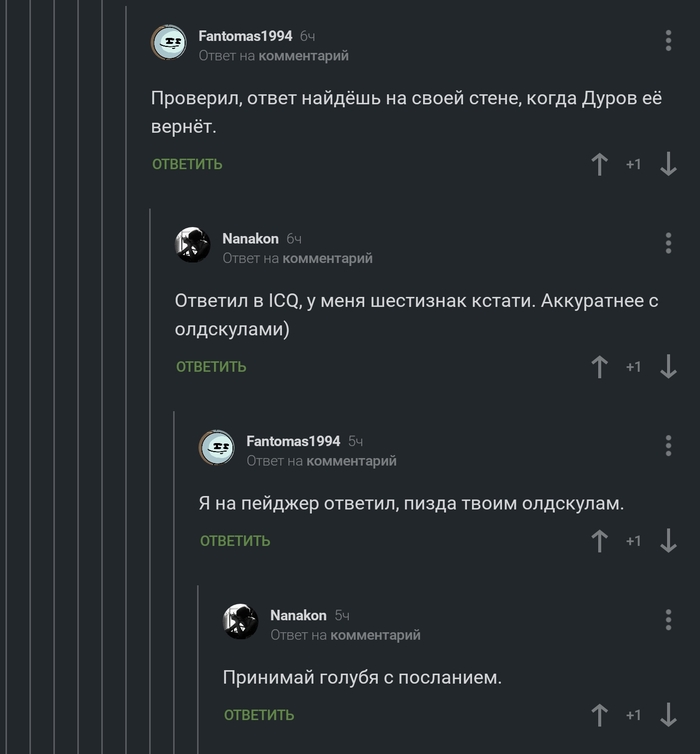This screenshot has width=700, height=754.
Task: Reply to the pager comment
Action: click(x=235, y=541)
